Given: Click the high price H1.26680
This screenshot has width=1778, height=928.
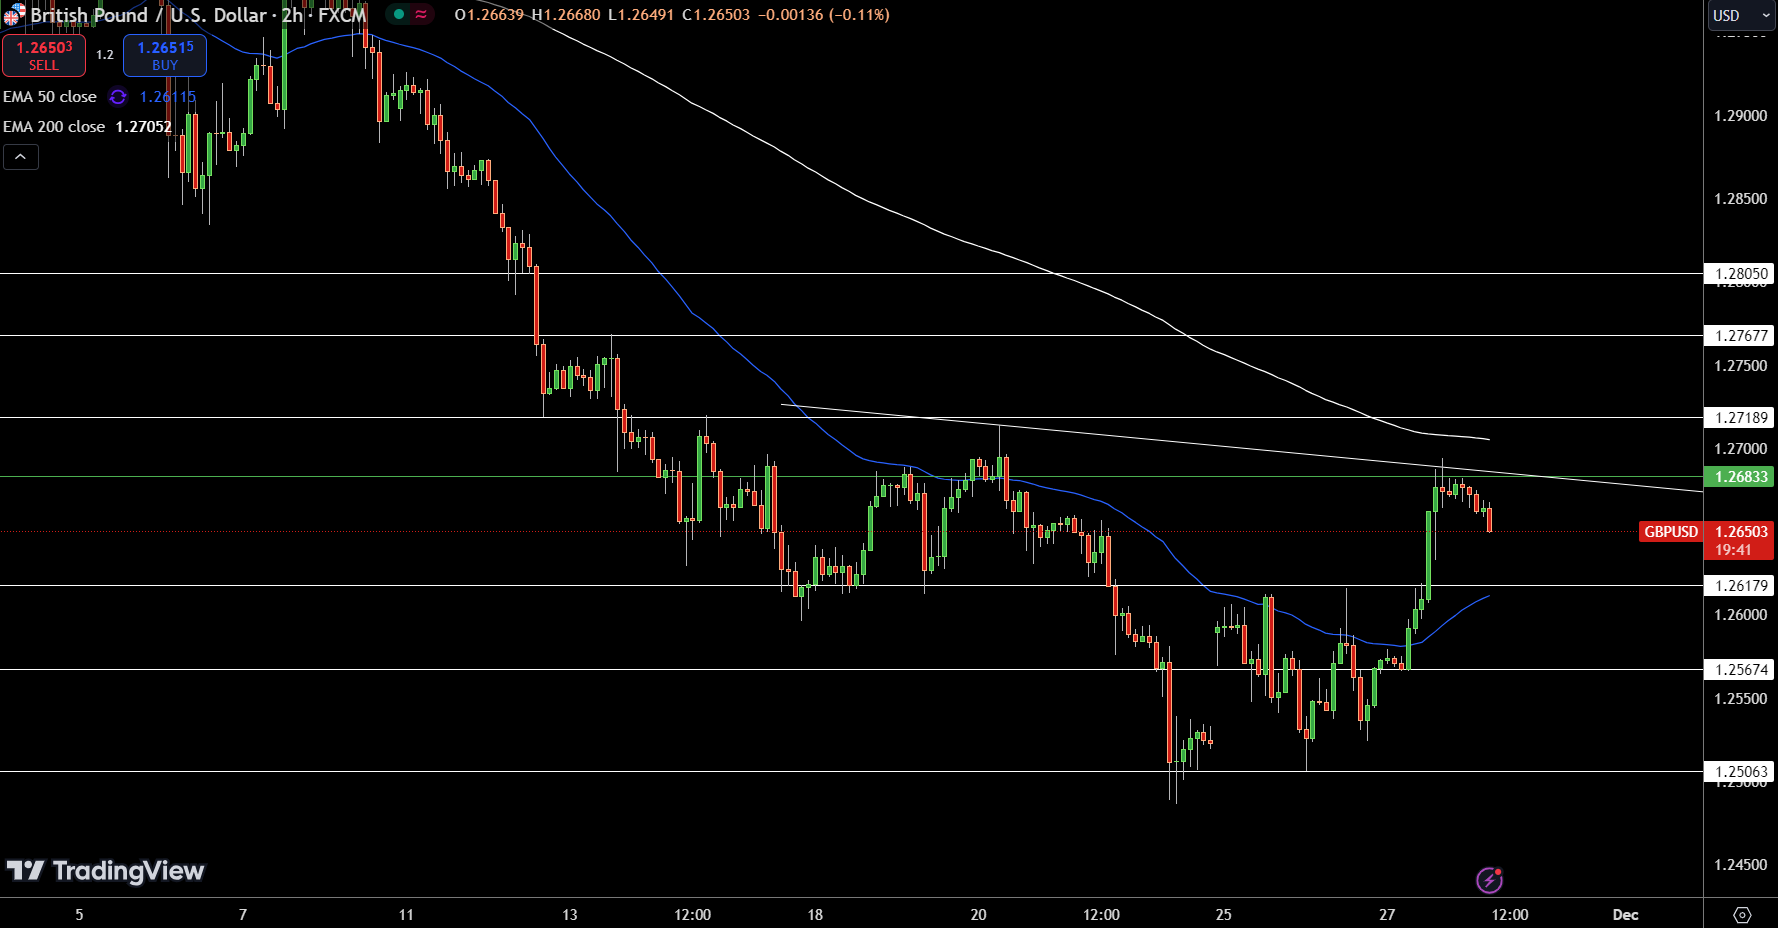Looking at the screenshot, I should (x=565, y=15).
